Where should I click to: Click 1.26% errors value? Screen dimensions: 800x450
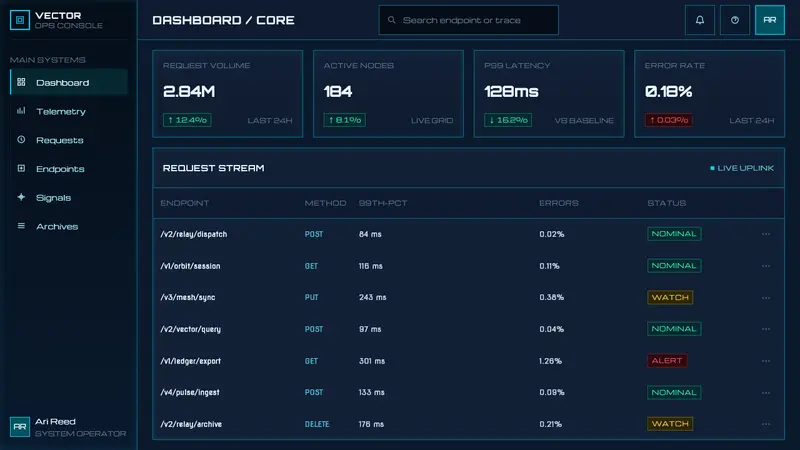[551, 361]
